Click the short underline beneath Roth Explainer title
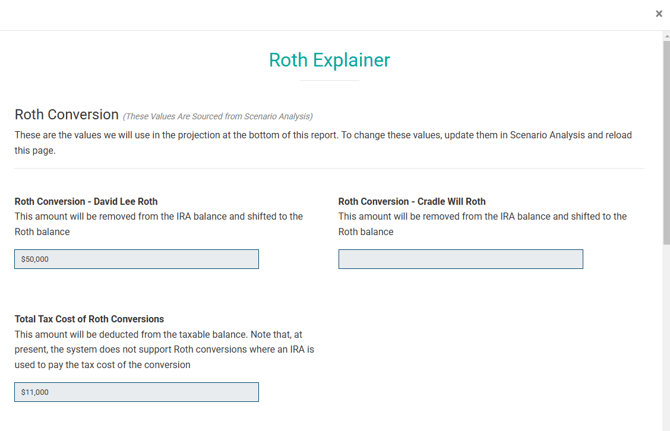 [329, 80]
